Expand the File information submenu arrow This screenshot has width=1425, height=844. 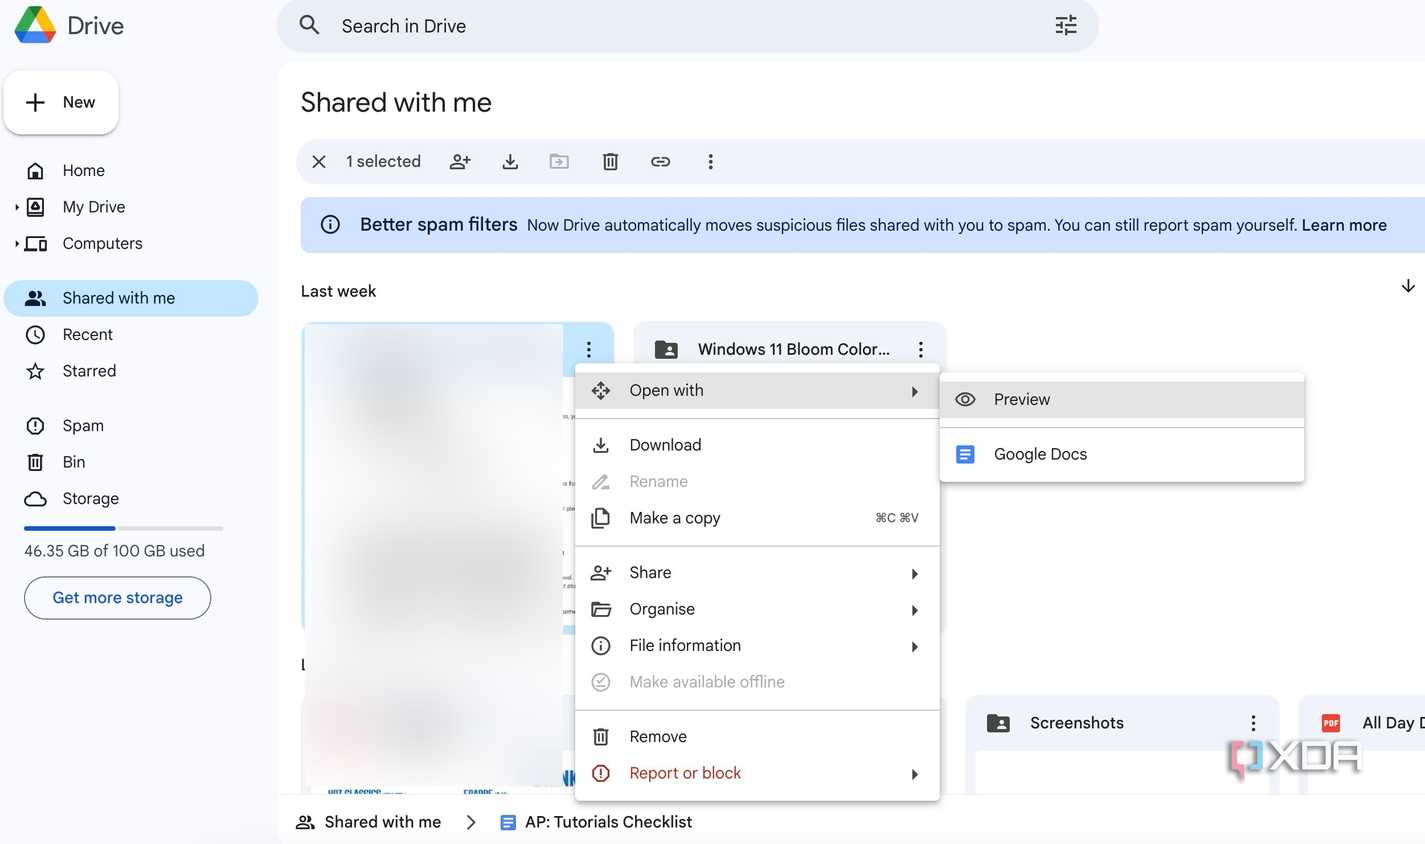[x=914, y=646]
